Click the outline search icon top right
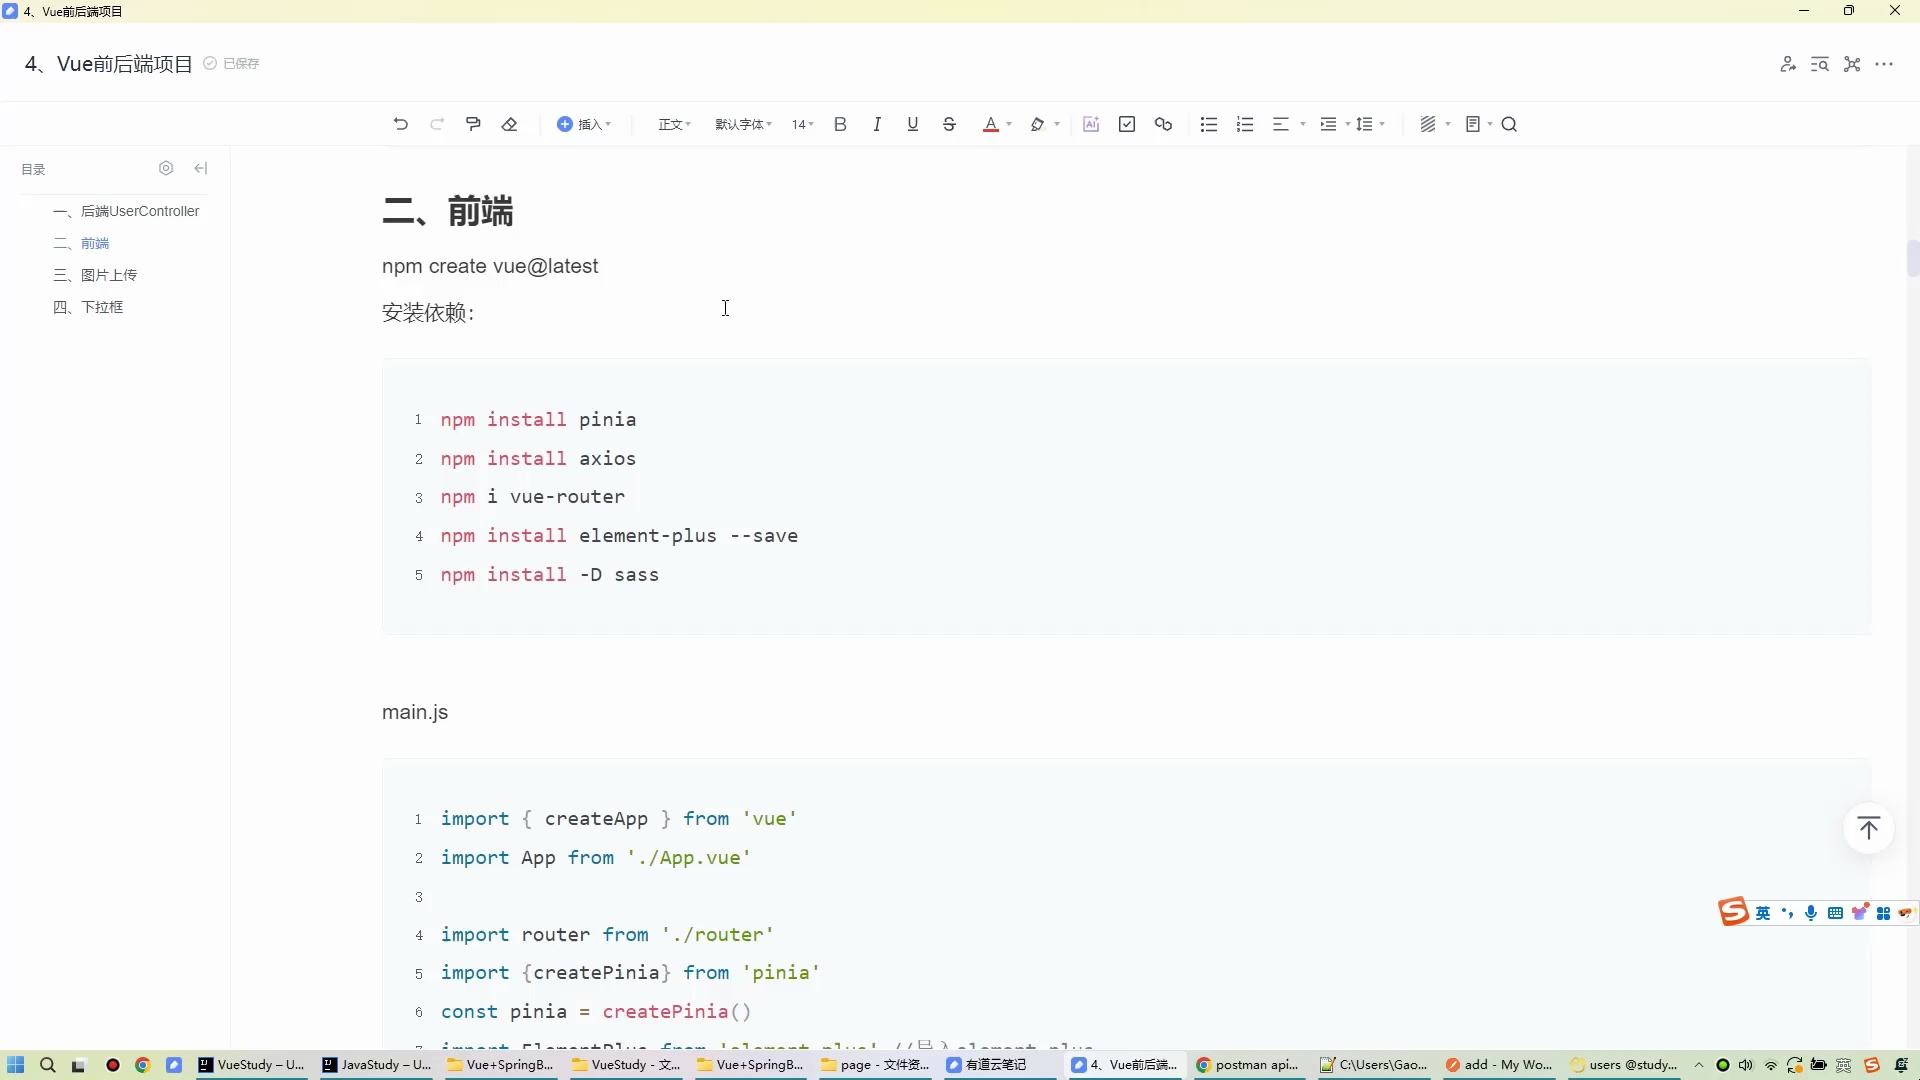Image resolution: width=1920 pixels, height=1080 pixels. click(x=1820, y=63)
